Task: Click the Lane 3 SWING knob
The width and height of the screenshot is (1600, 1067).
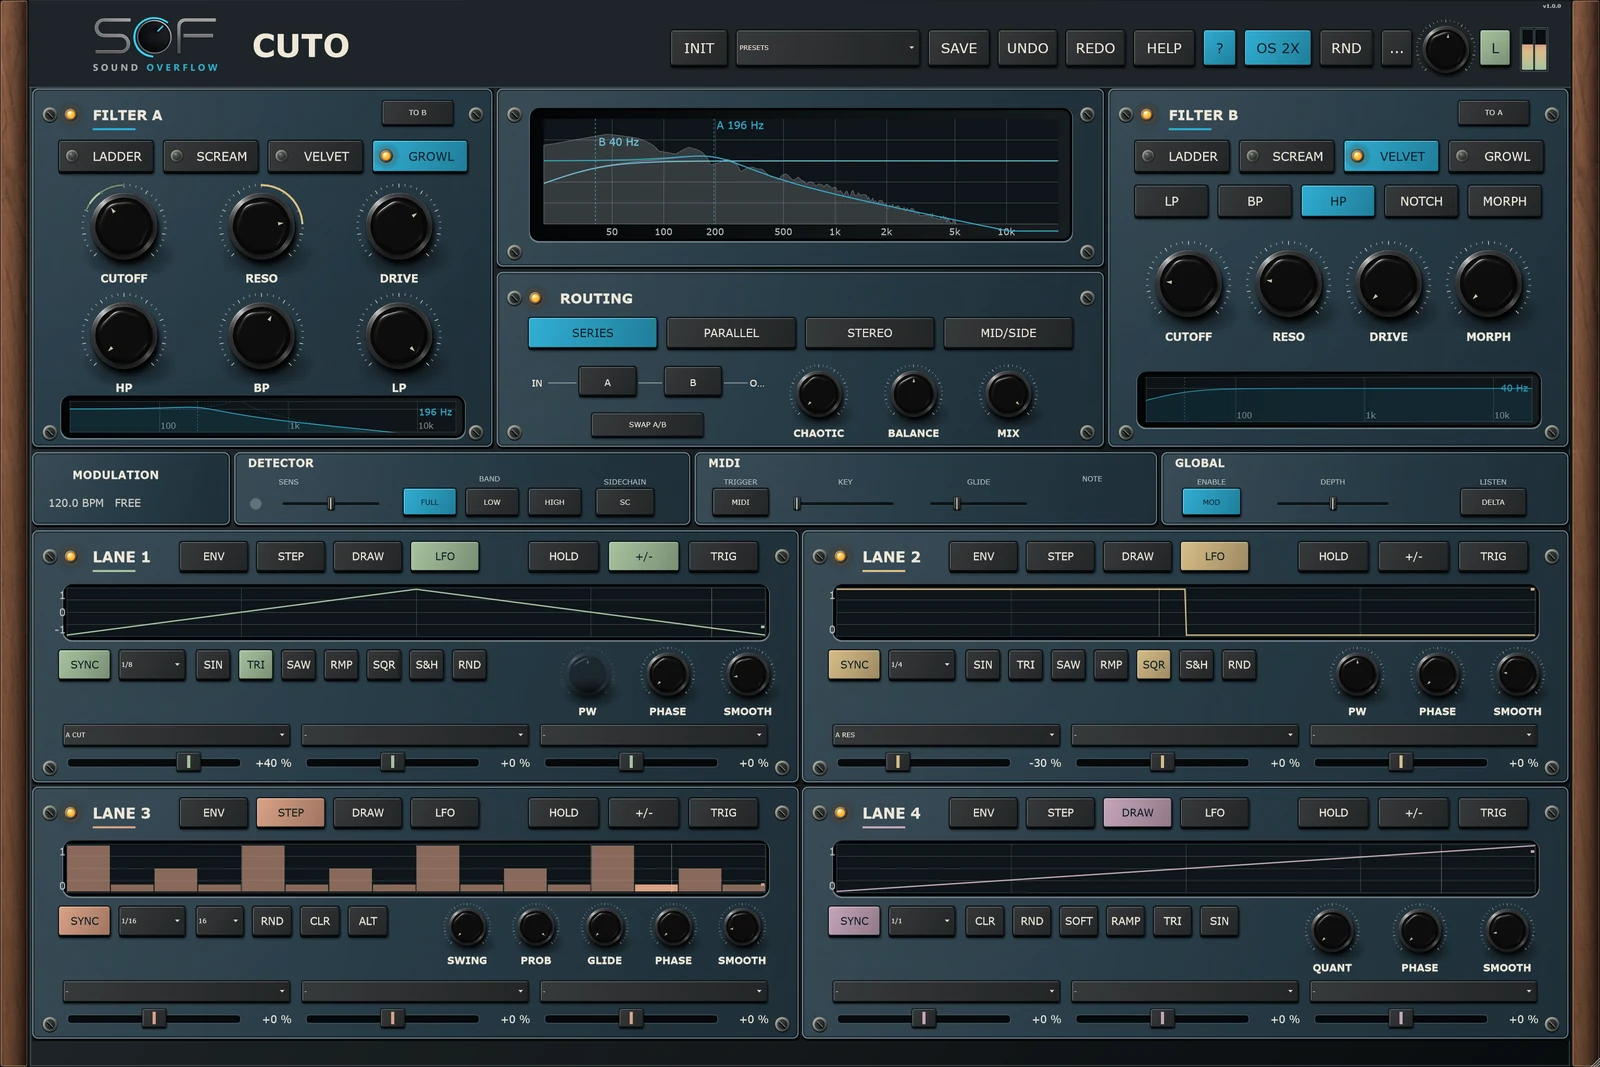Action: (x=467, y=927)
